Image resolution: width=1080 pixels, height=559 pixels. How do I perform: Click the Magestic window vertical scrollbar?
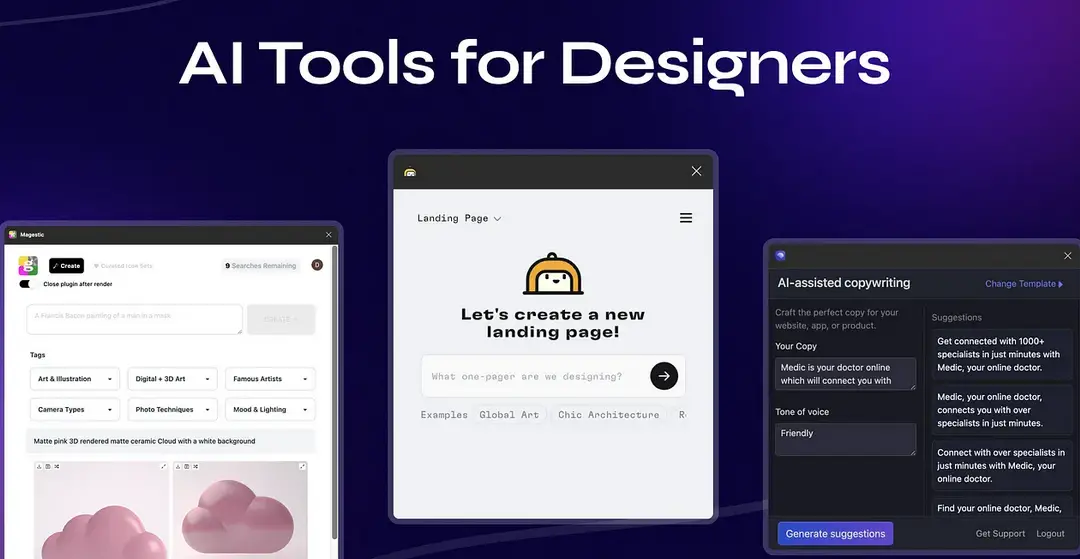(x=335, y=392)
